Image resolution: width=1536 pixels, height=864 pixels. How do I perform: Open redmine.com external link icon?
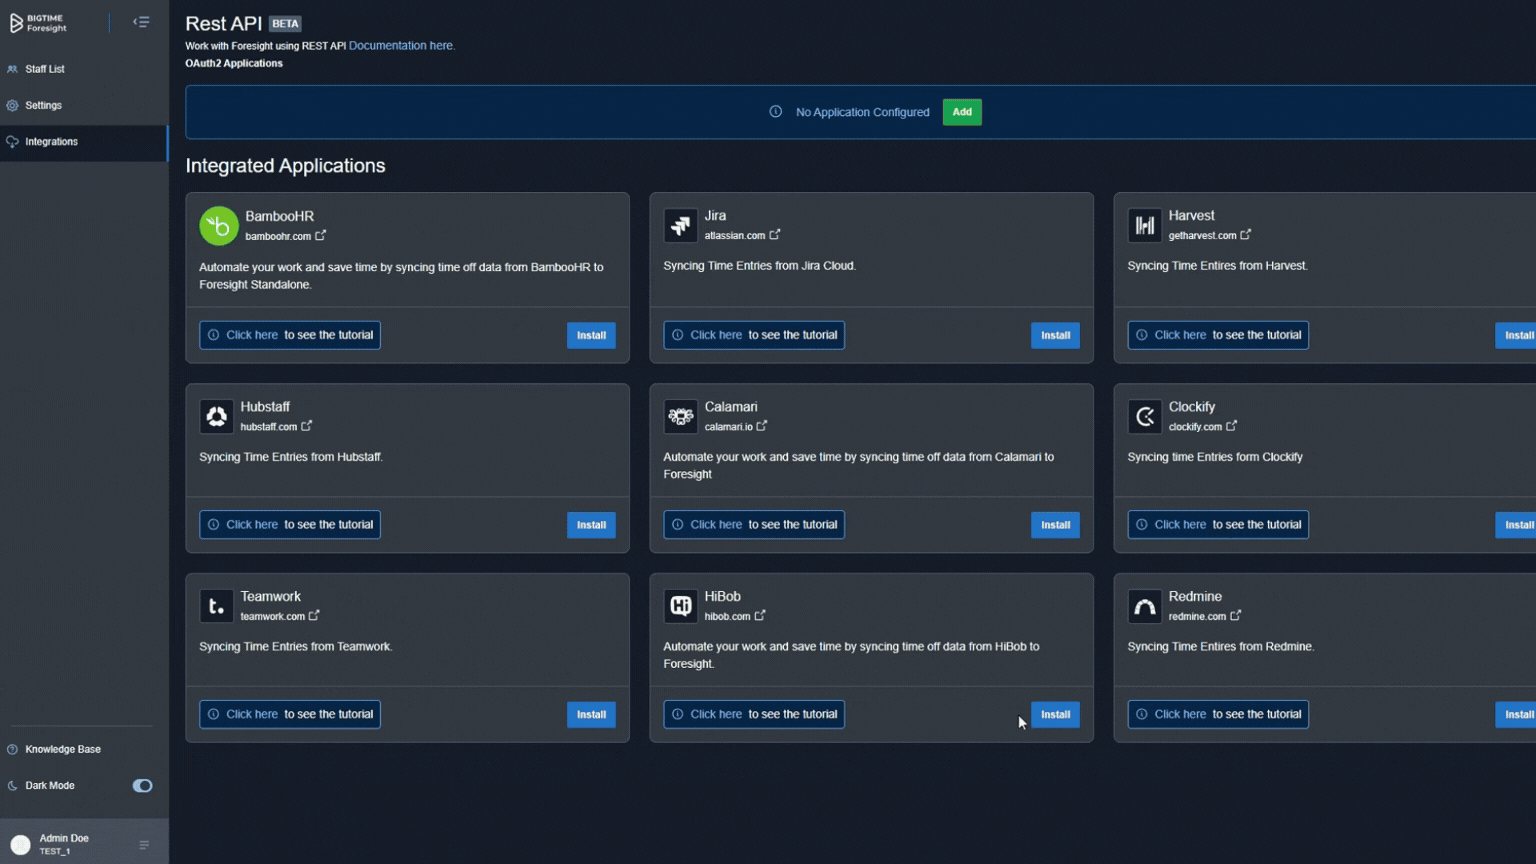tap(1236, 616)
